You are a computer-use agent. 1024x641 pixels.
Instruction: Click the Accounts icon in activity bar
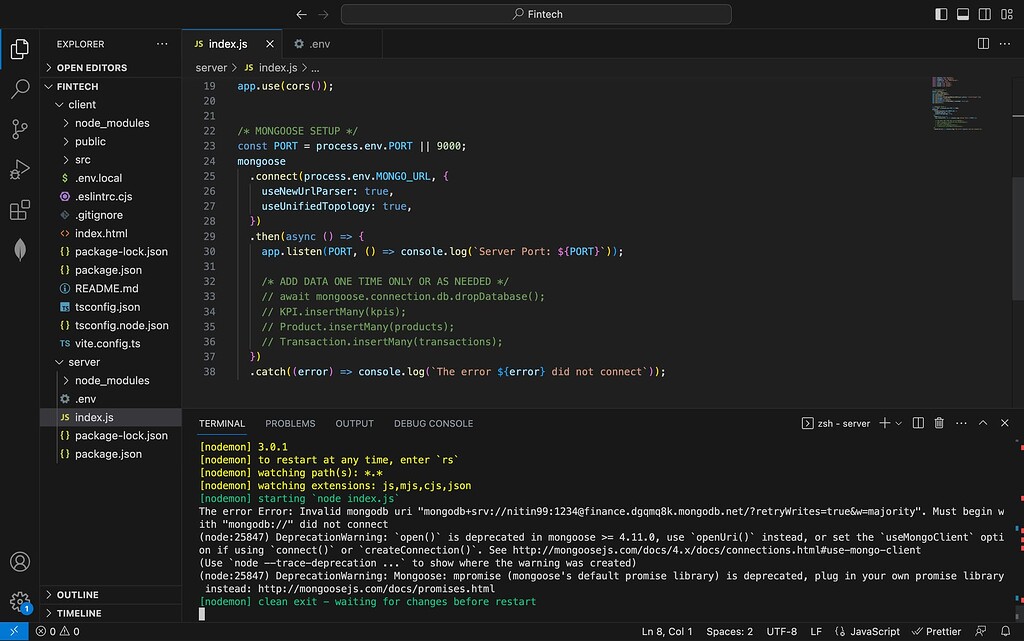[20, 562]
